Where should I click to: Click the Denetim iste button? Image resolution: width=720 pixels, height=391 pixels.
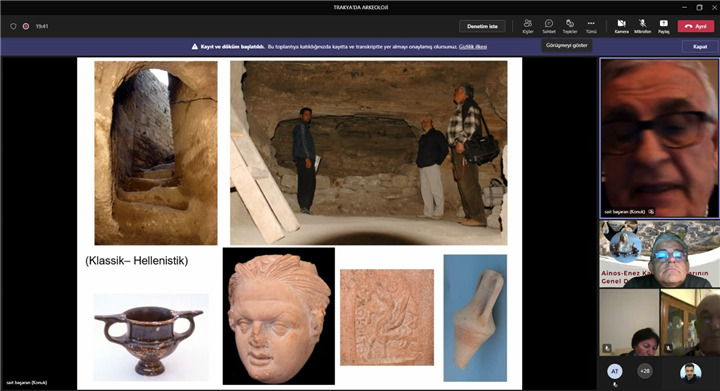coord(482,26)
